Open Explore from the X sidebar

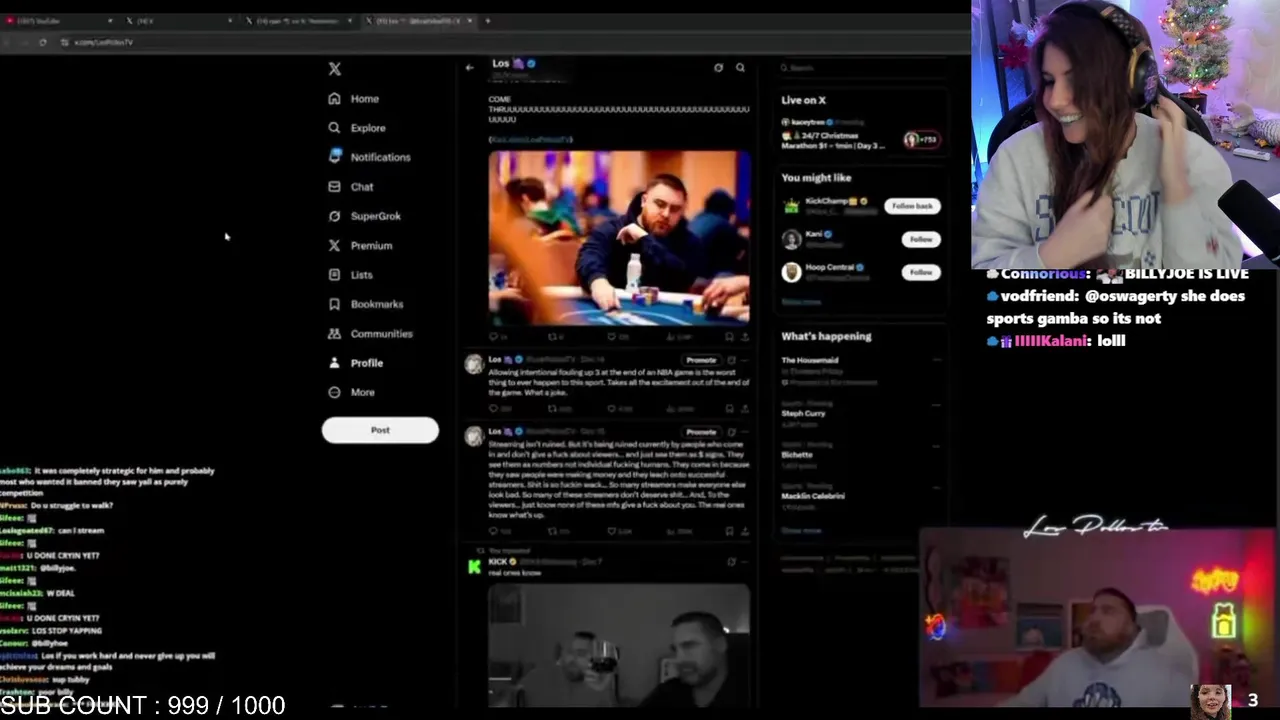(x=357, y=128)
